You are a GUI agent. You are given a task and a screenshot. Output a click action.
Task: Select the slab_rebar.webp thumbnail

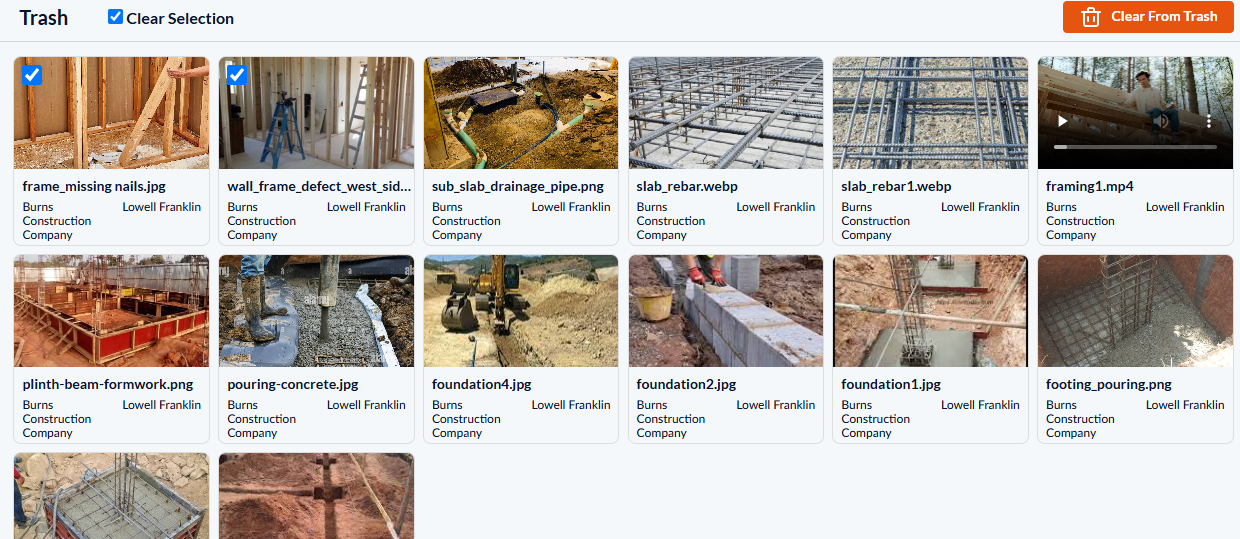726,113
